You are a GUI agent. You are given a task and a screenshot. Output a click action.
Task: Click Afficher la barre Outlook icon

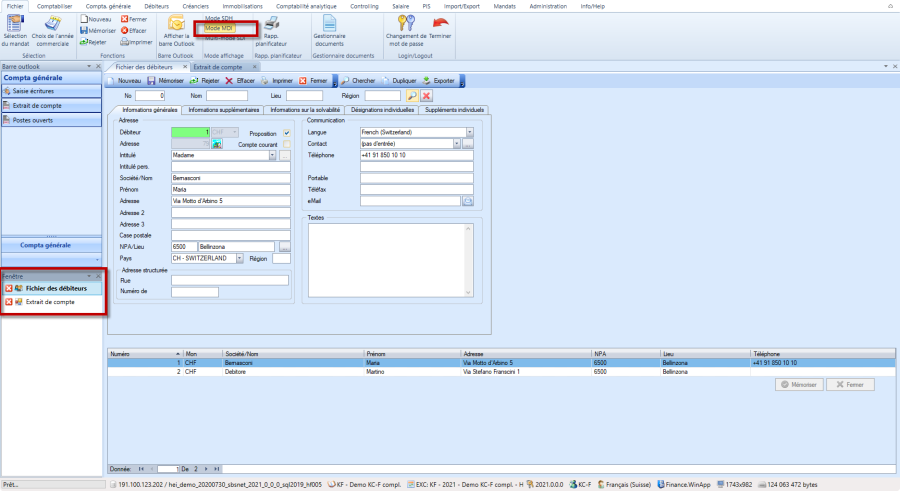click(x=176, y=23)
